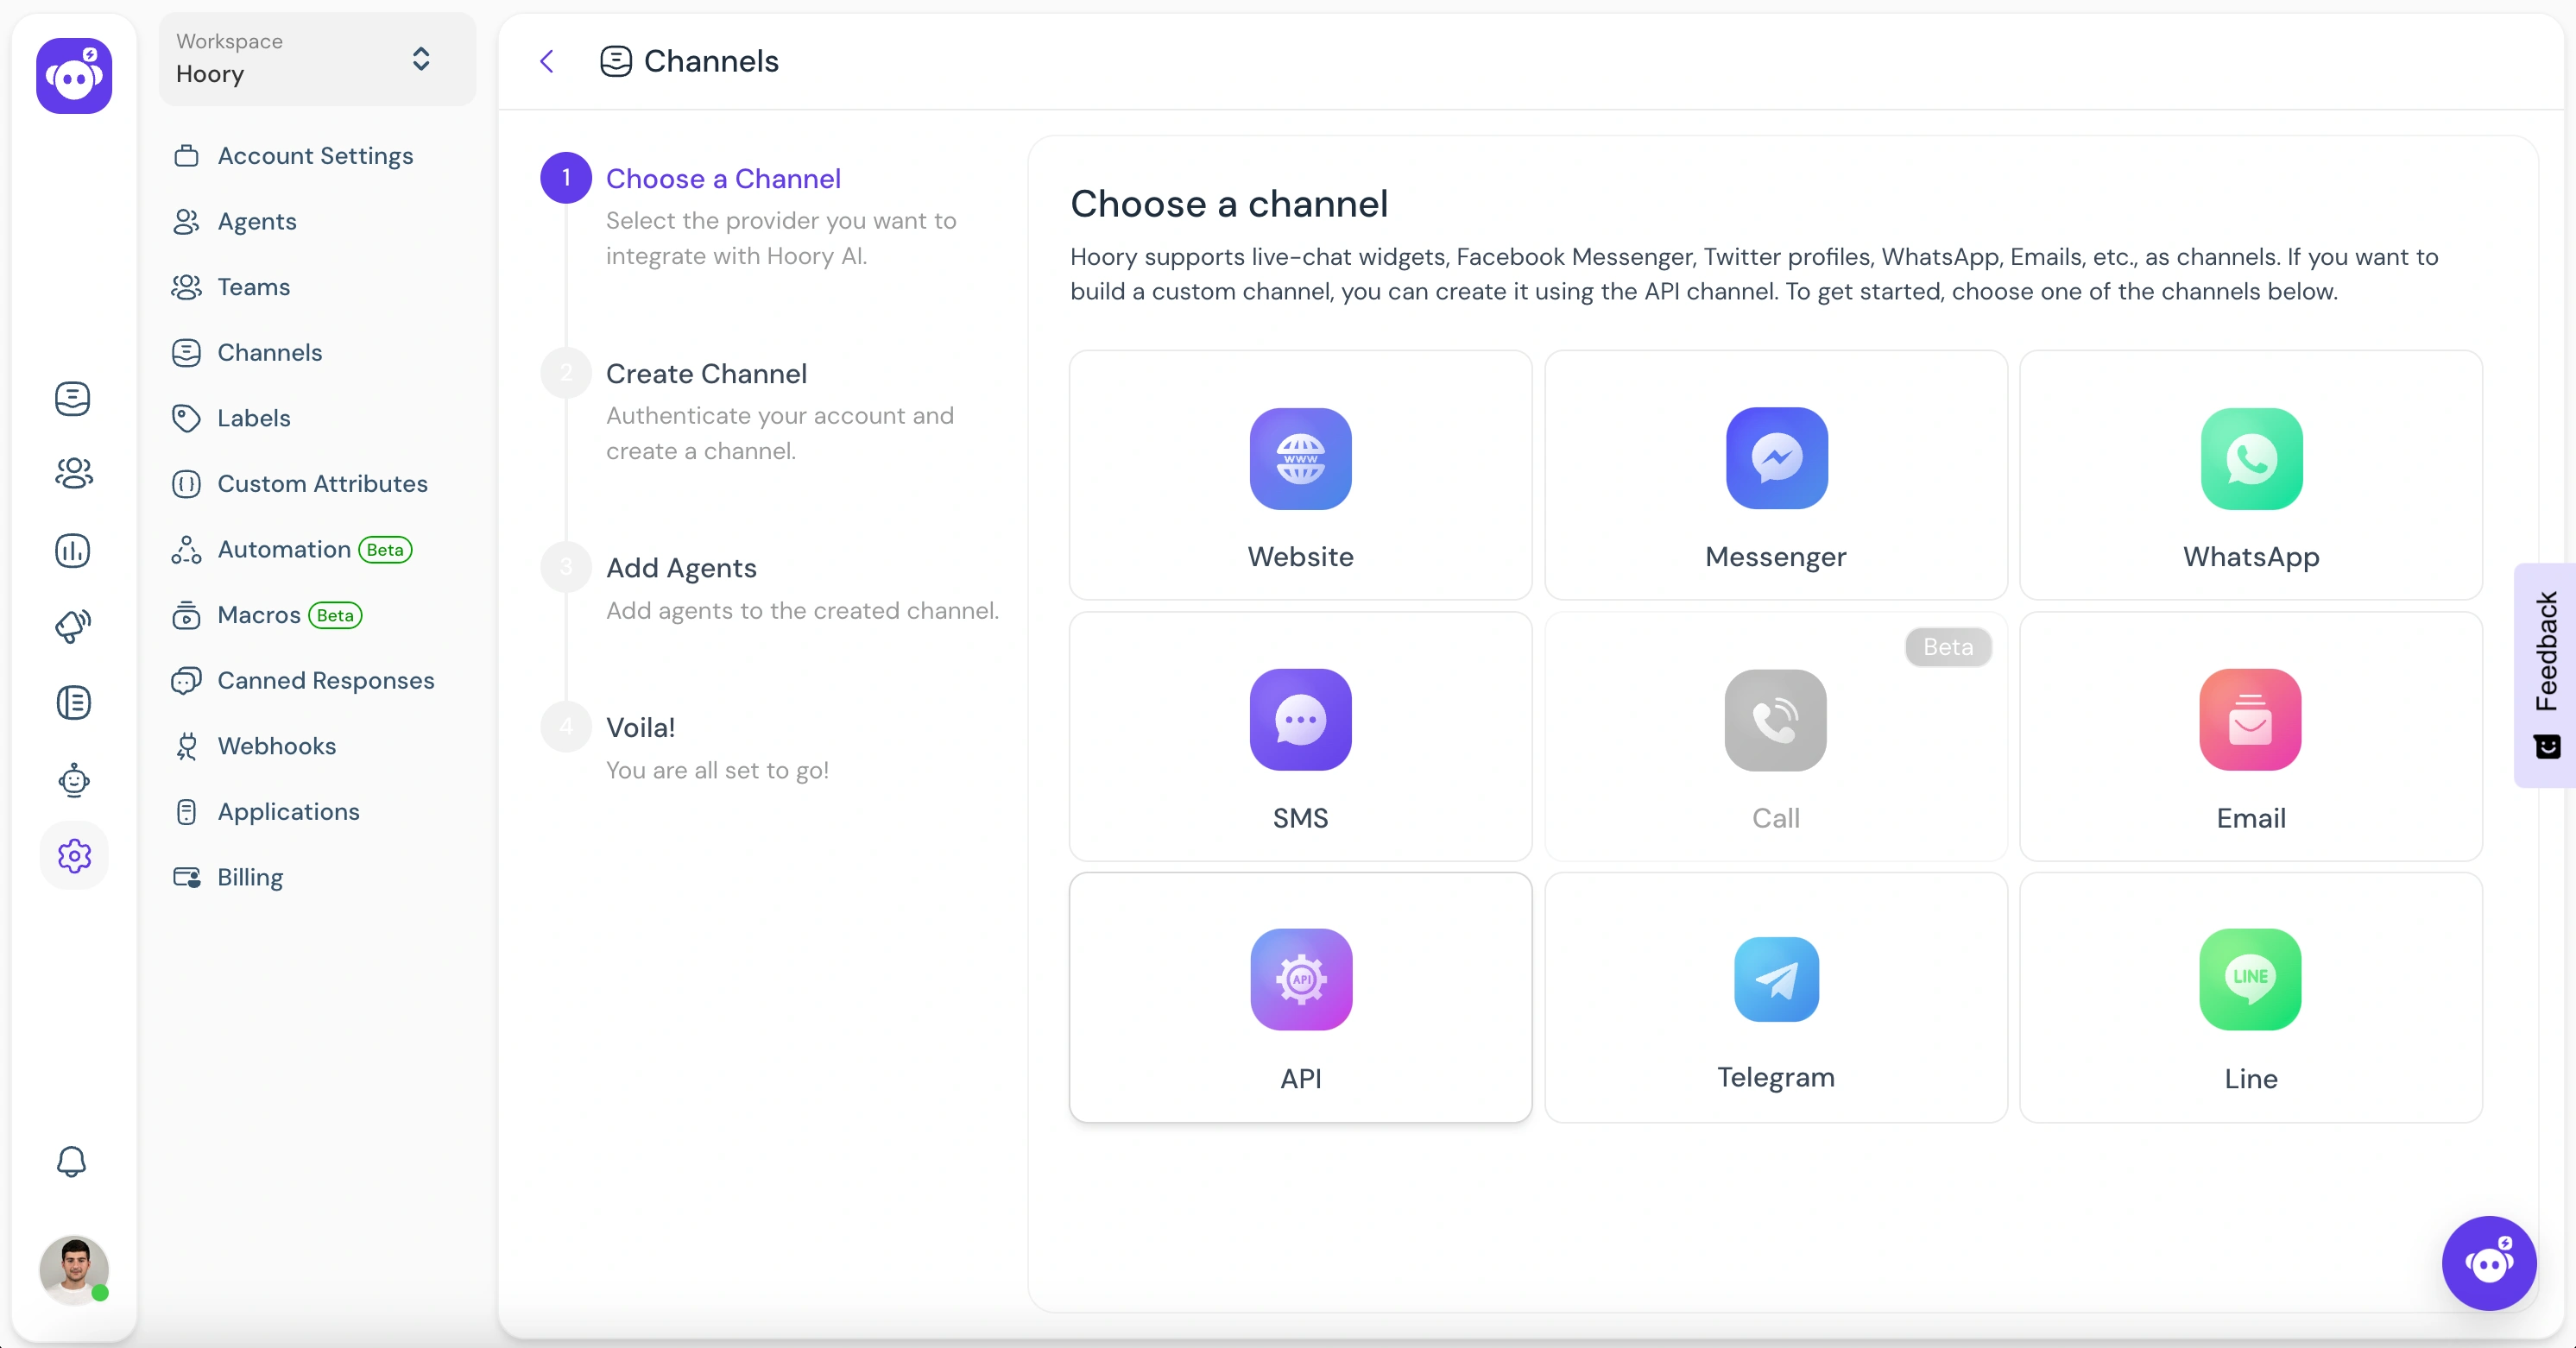Select the SMS channel icon
2576x1348 pixels.
click(1300, 717)
